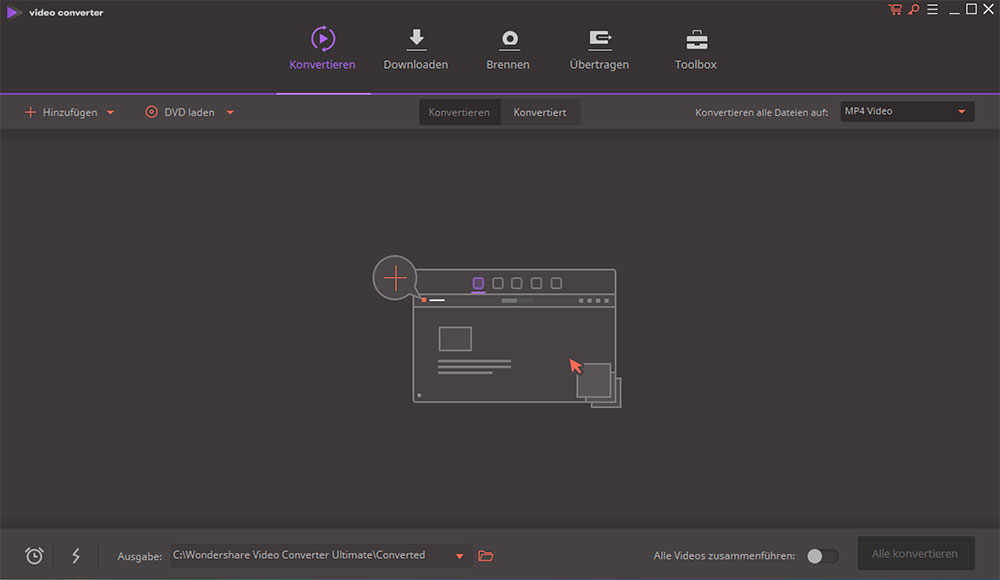The height and width of the screenshot is (580, 1000).
Task: Open the alarm clock scheduler icon
Action: coord(34,556)
